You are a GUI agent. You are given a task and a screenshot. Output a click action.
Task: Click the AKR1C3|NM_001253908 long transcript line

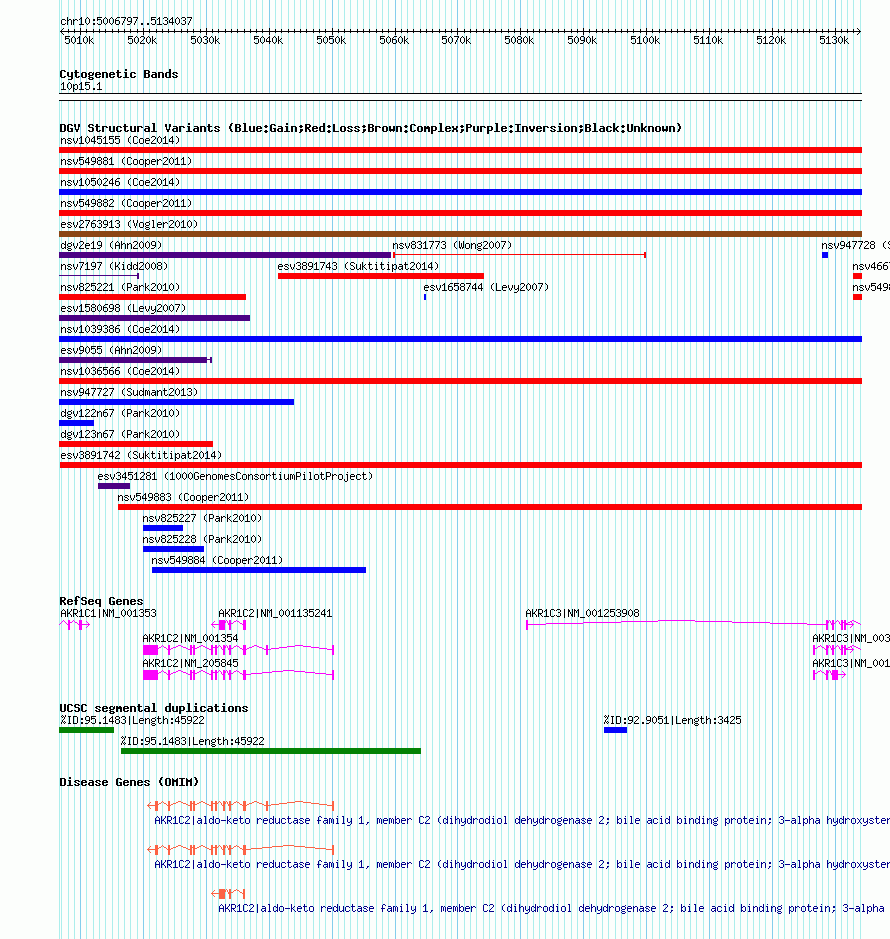pos(694,624)
